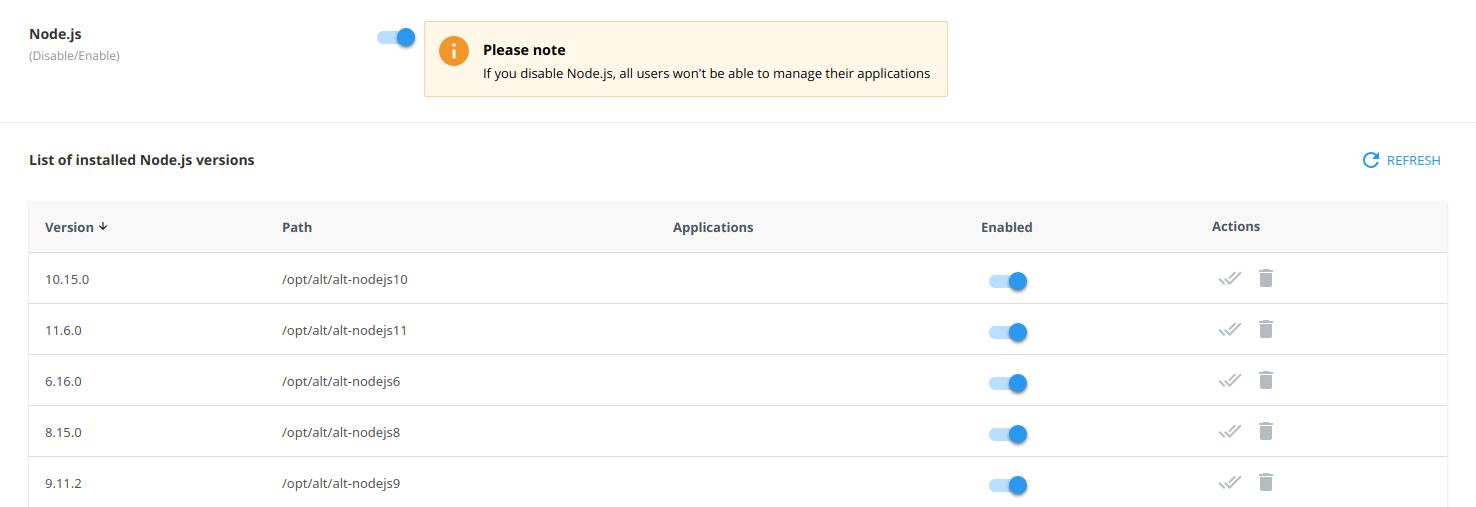The width and height of the screenshot is (1476, 507).
Task: Delete Node.js version 11.6.0 with trash icon
Action: coord(1266,329)
